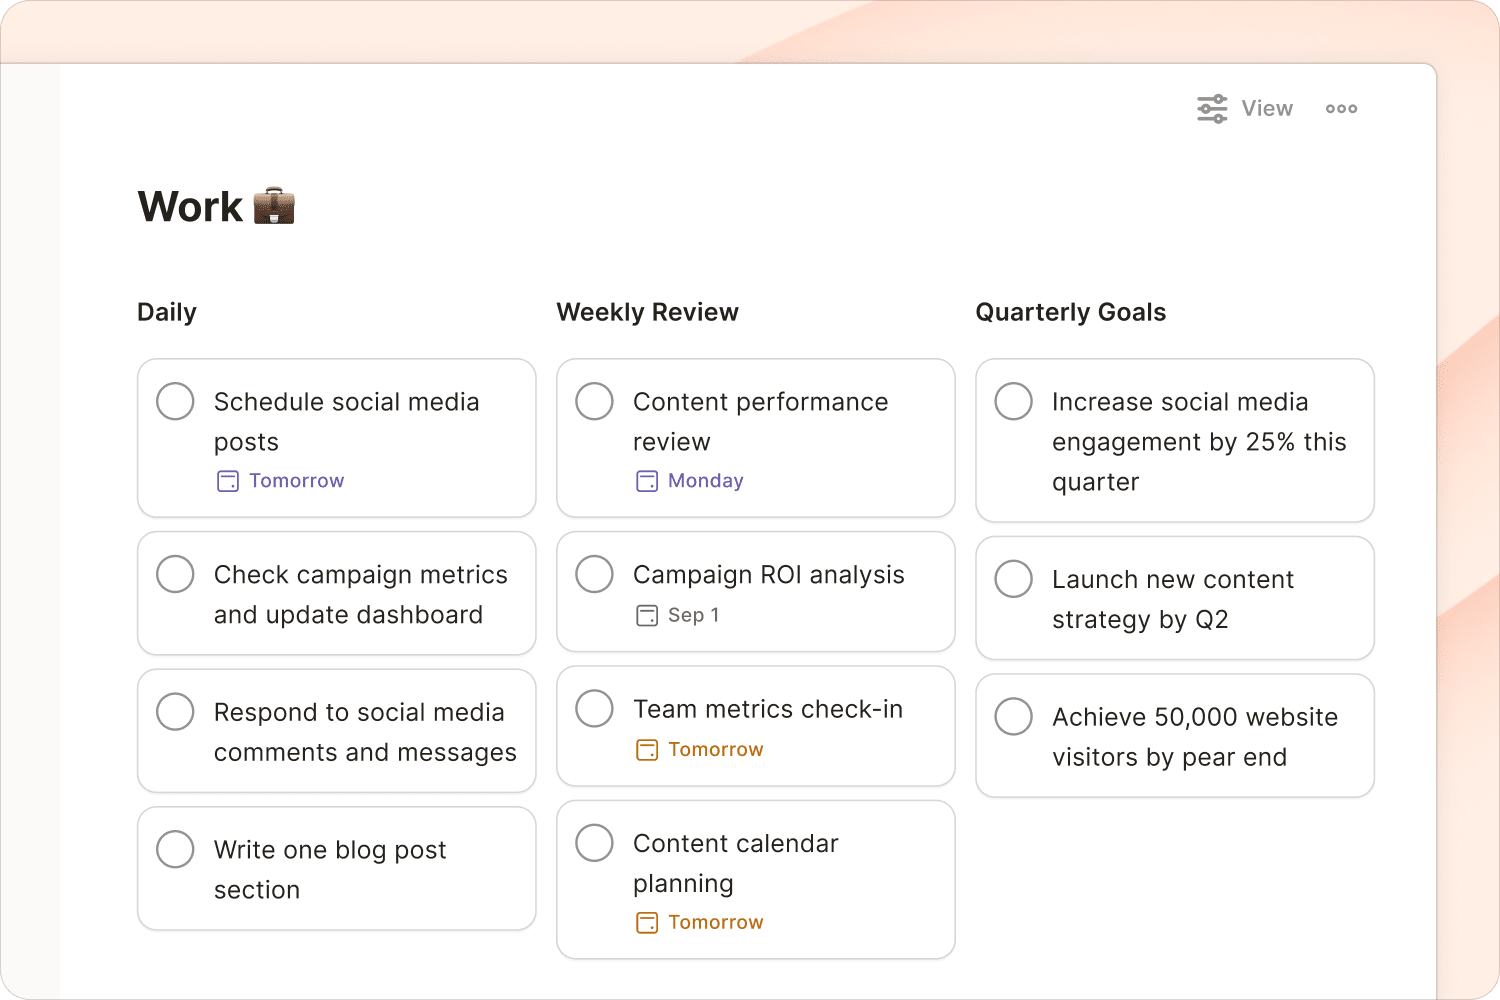This screenshot has height=1000, width=1500.
Task: Check off "Write one blog post section"
Action: 175,849
